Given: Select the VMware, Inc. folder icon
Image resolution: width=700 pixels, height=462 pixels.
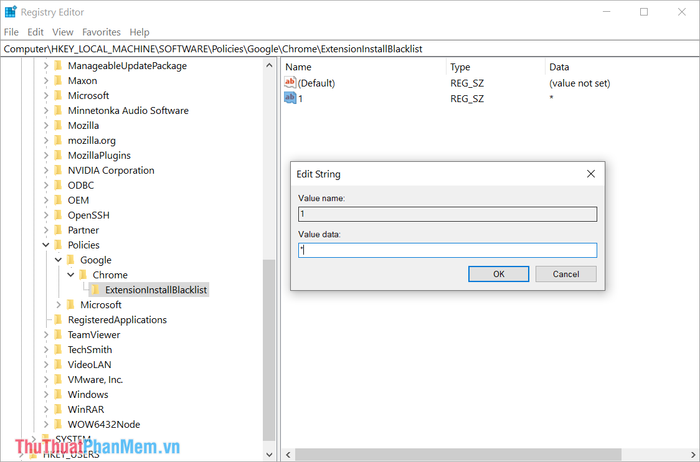Looking at the screenshot, I should click(58, 379).
